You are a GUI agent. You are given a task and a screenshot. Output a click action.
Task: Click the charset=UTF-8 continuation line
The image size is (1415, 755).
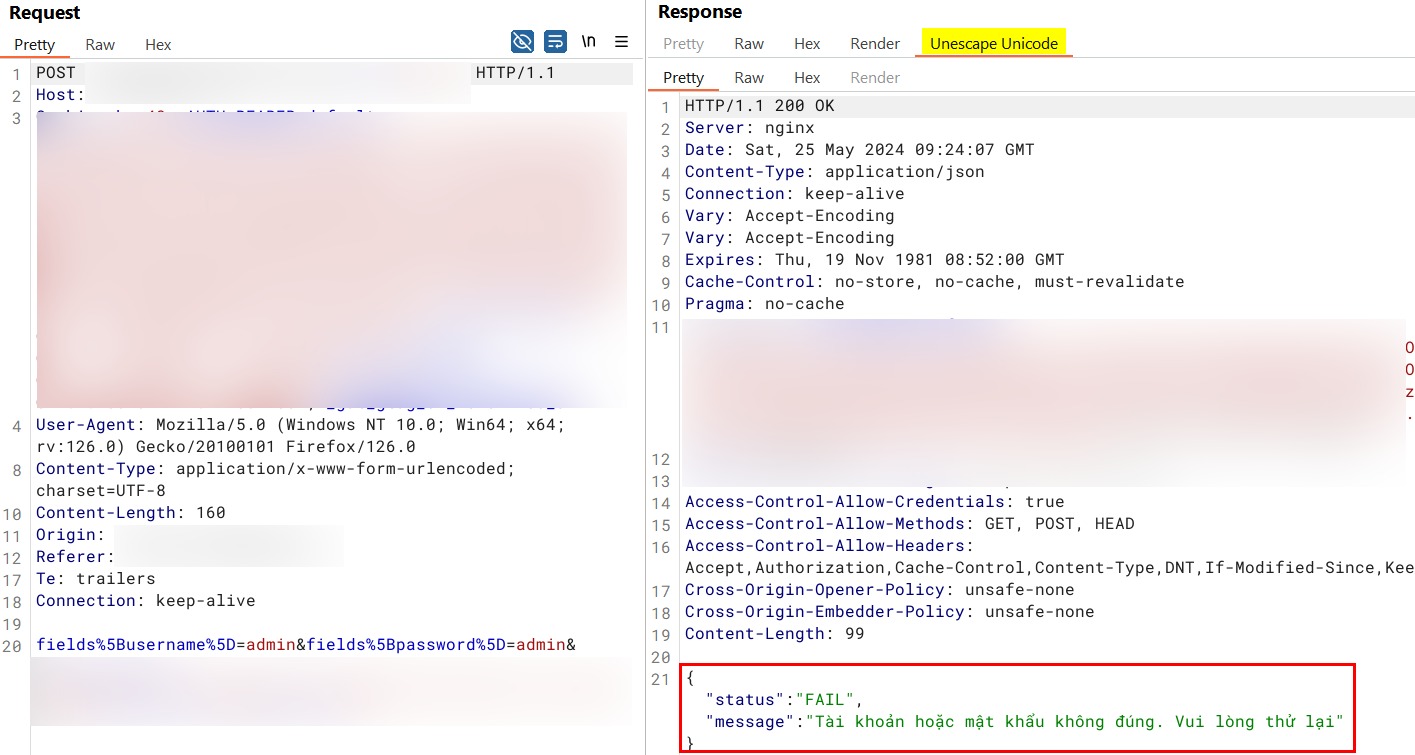(x=101, y=491)
